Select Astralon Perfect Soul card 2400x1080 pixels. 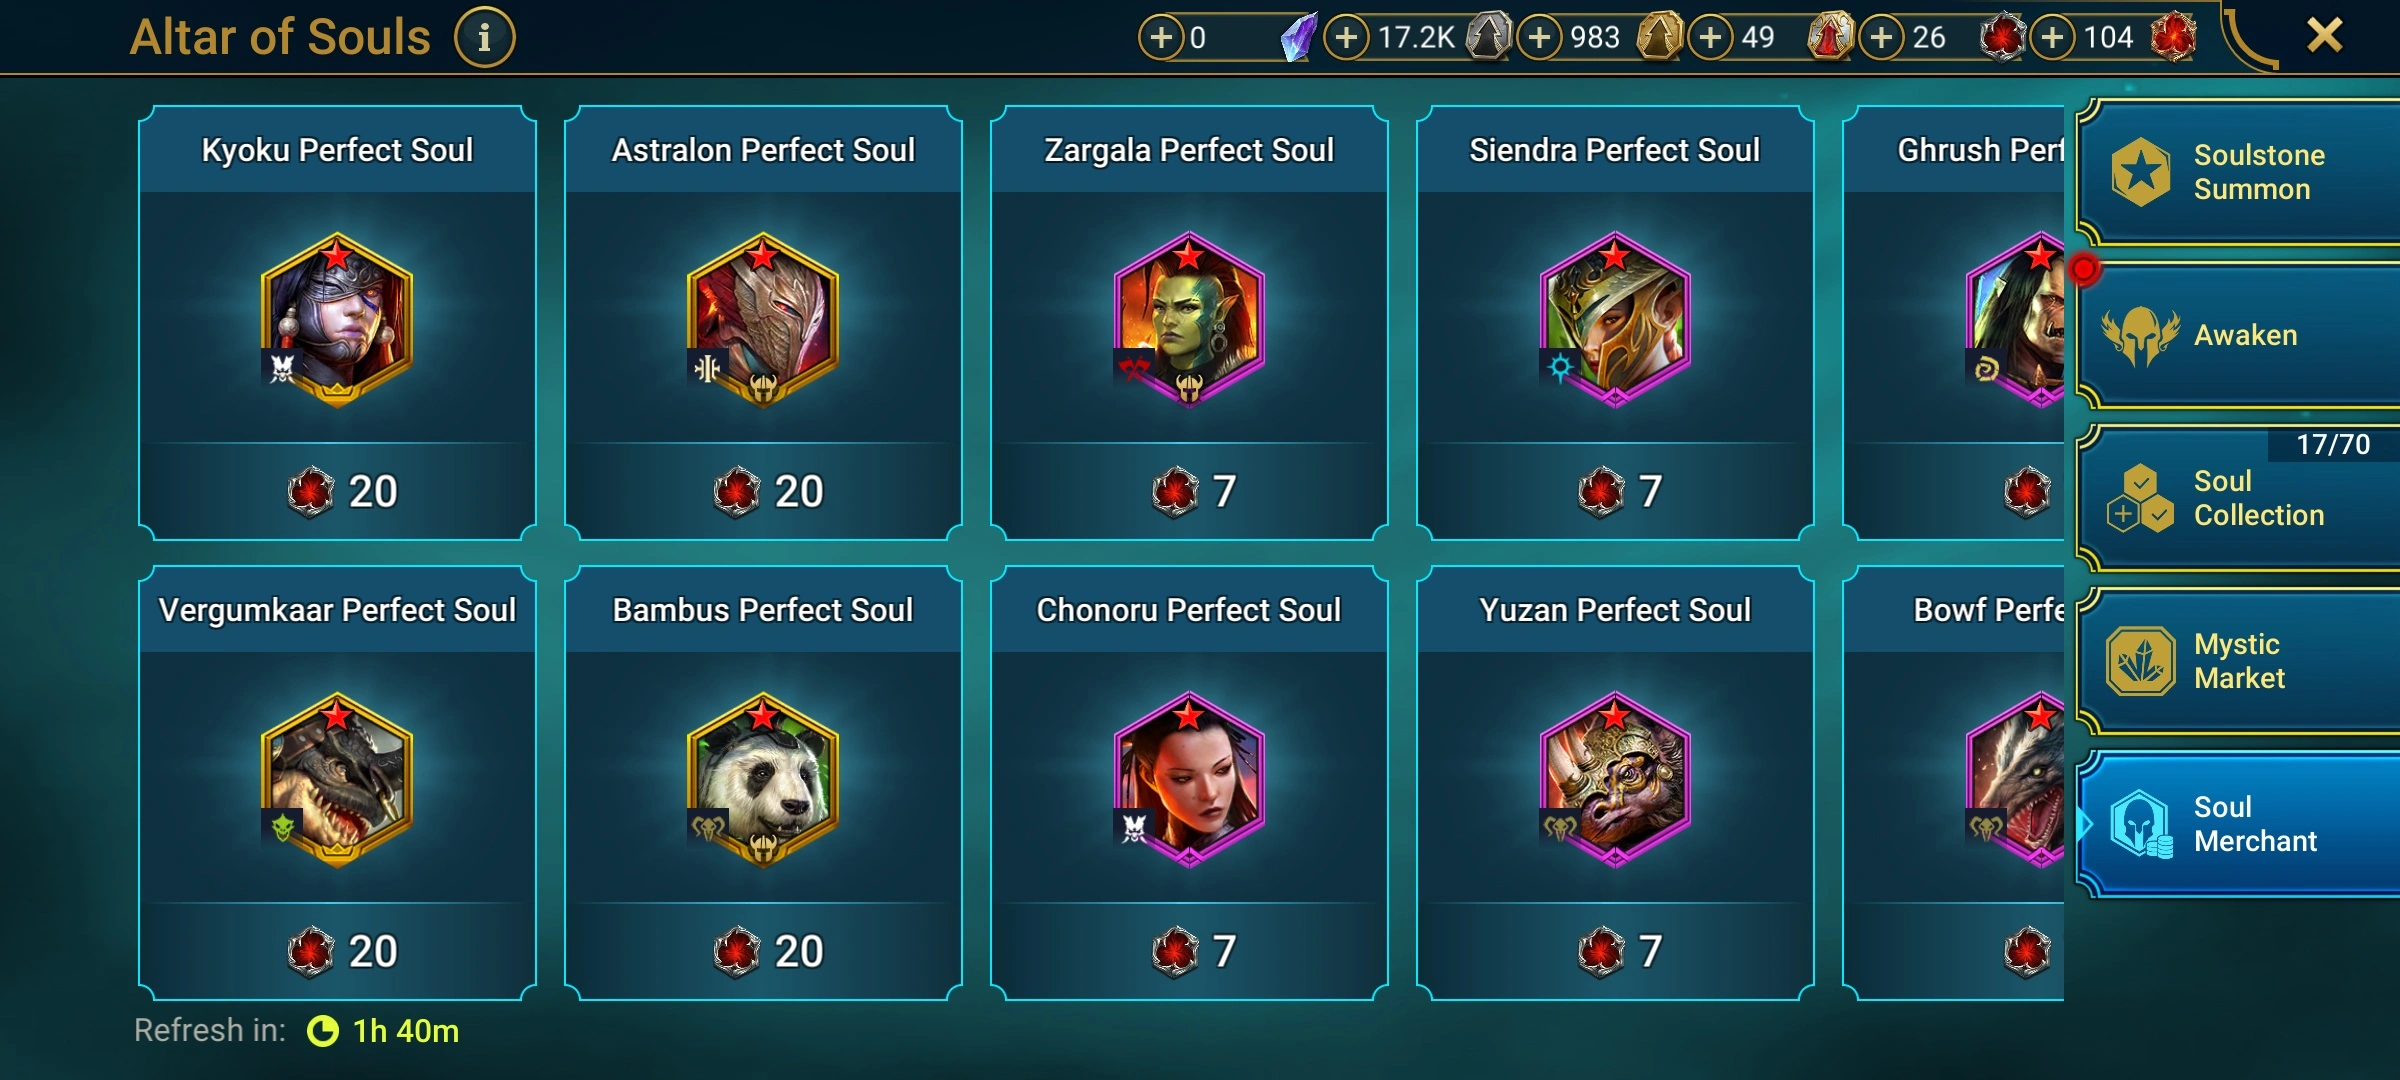pos(763,323)
